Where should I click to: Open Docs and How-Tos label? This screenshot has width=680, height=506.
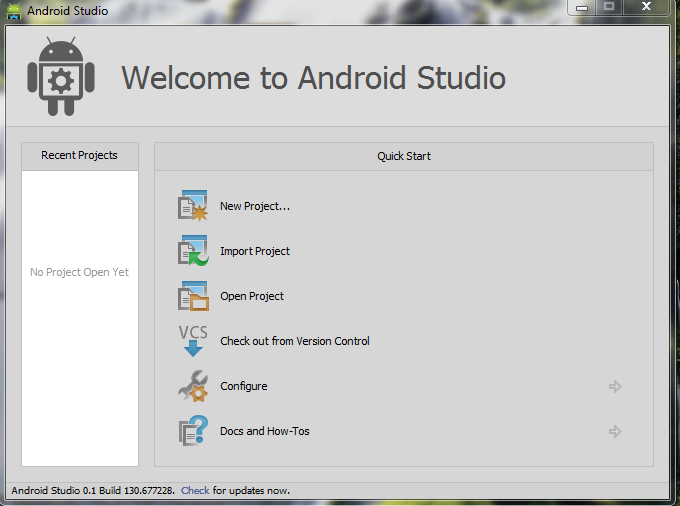(x=265, y=431)
